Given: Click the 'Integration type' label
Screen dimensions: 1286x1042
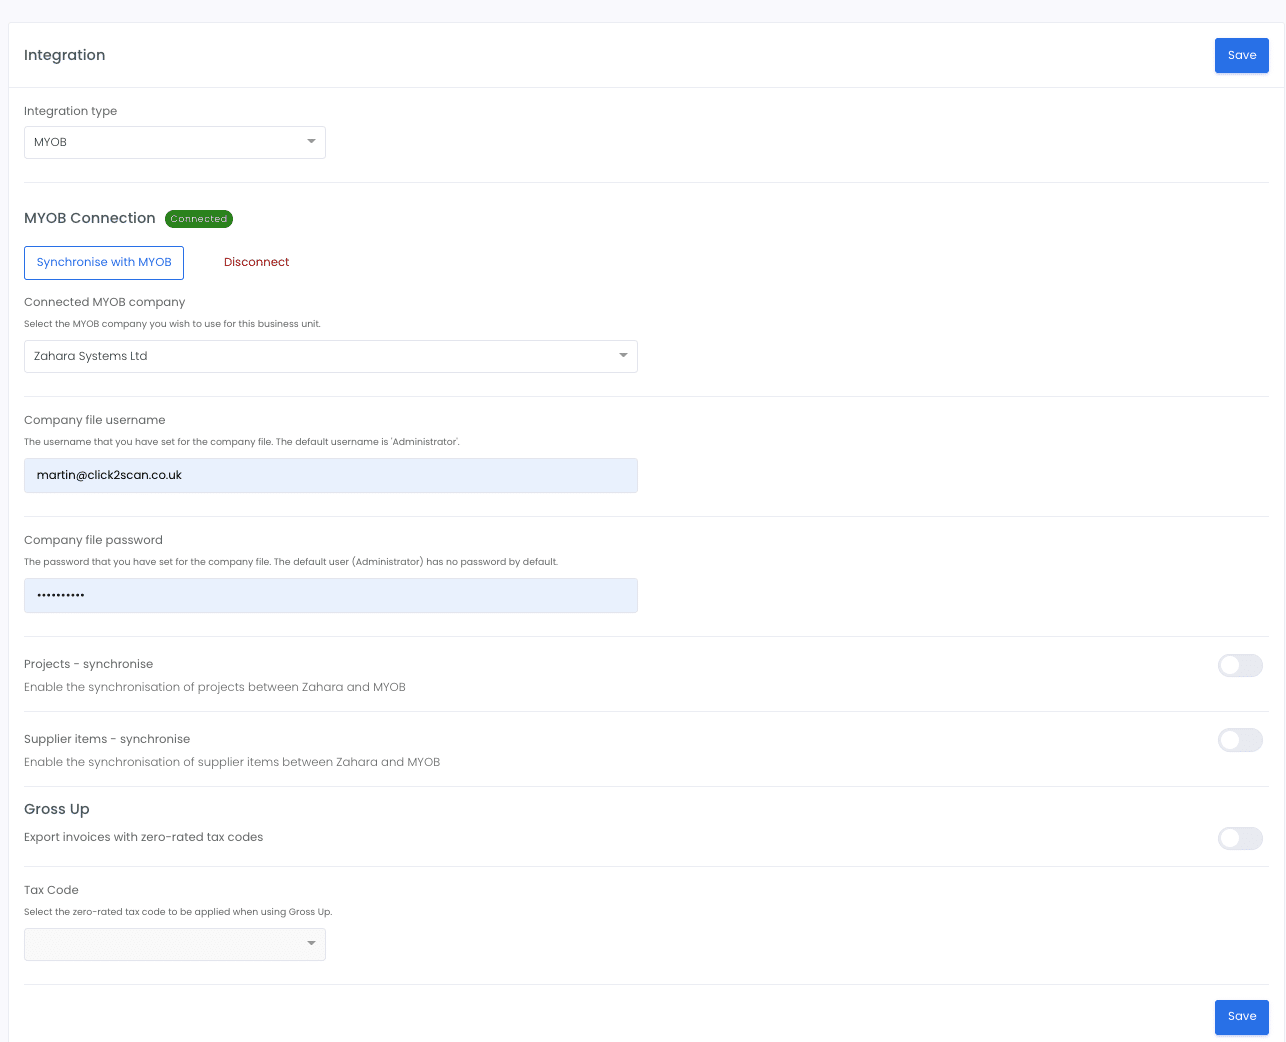Looking at the screenshot, I should pyautogui.click(x=71, y=111).
